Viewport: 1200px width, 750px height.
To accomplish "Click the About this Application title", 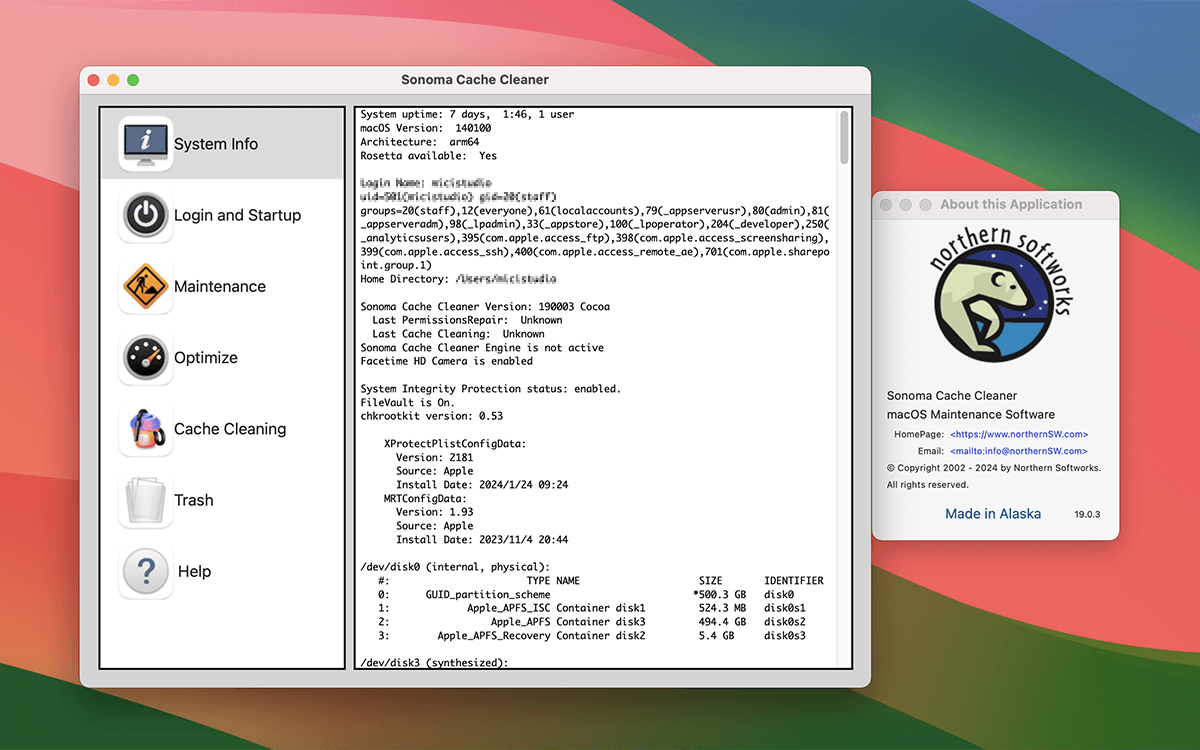I will tap(1011, 204).
